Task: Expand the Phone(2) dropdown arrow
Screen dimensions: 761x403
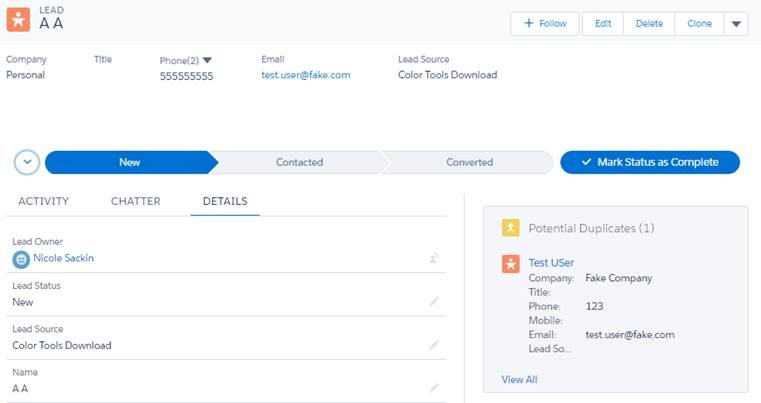Action: [x=207, y=60]
